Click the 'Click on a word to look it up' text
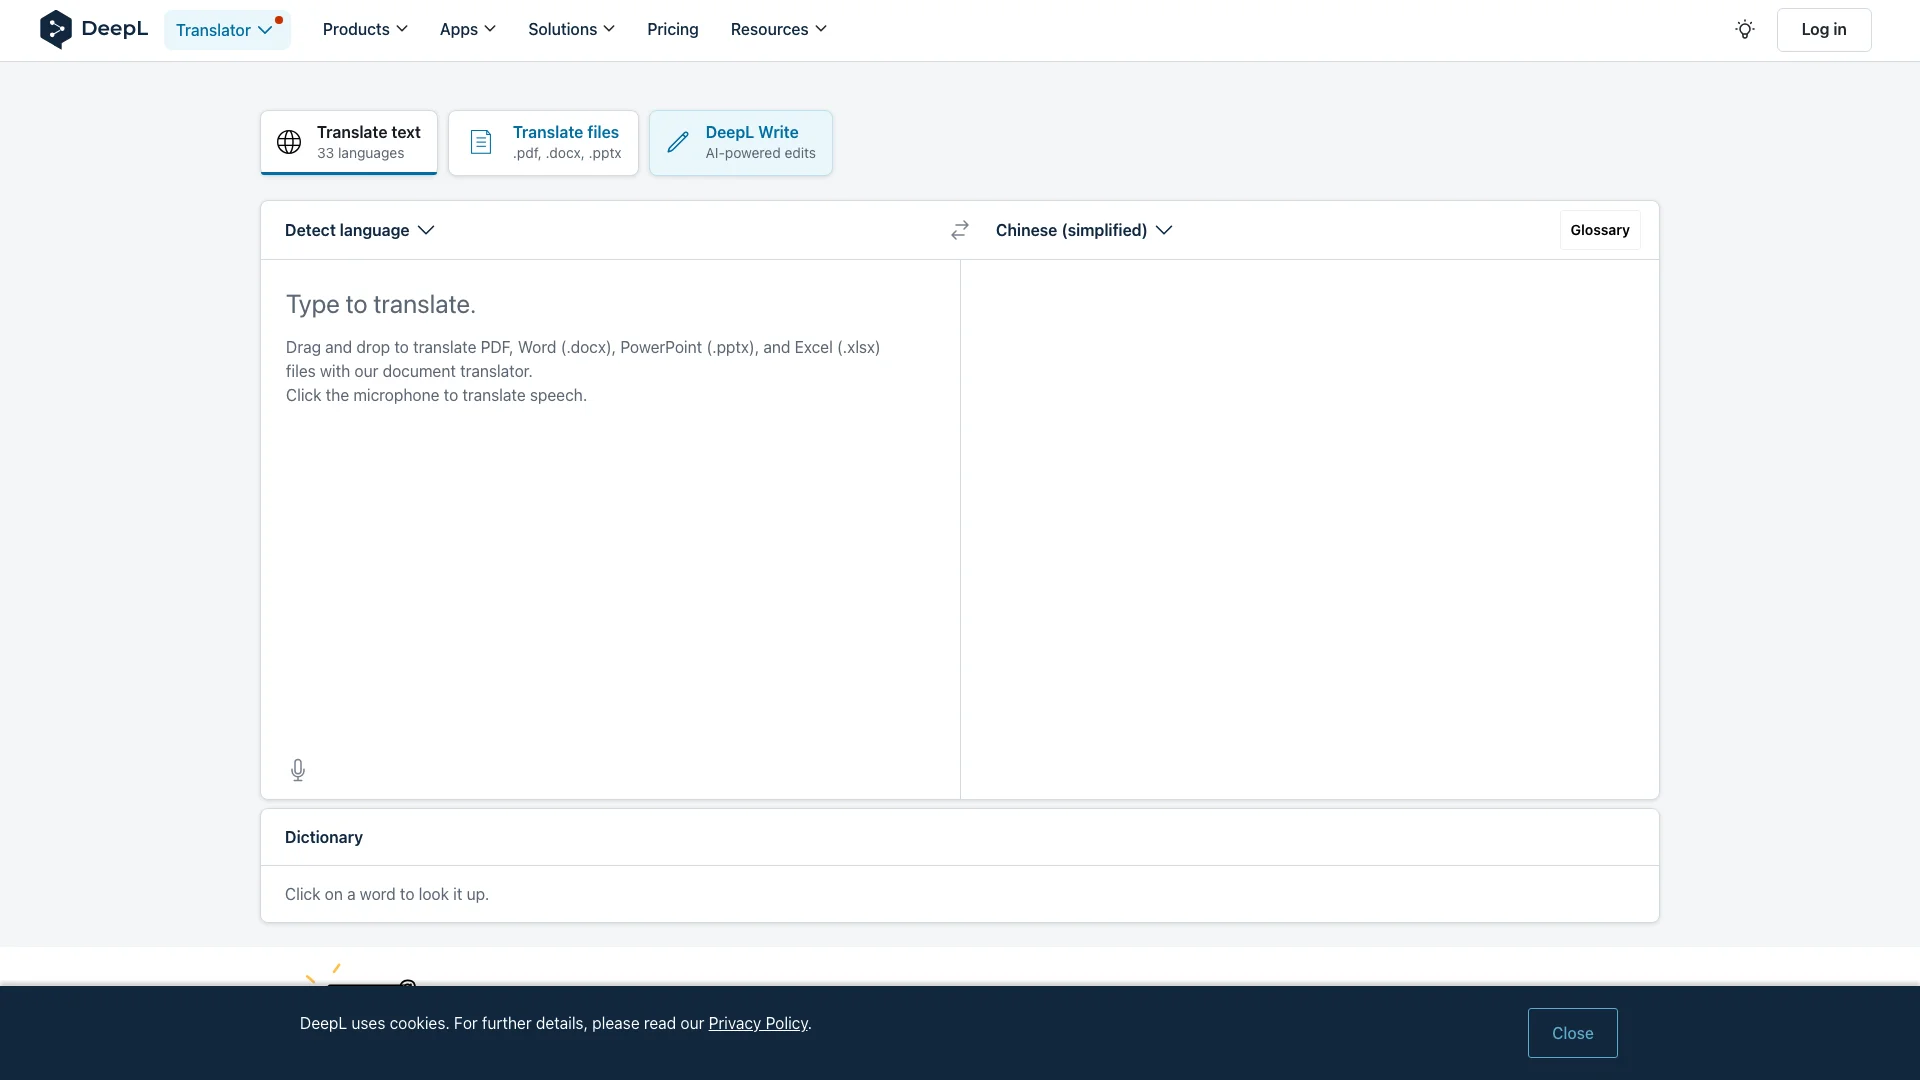 tap(387, 894)
